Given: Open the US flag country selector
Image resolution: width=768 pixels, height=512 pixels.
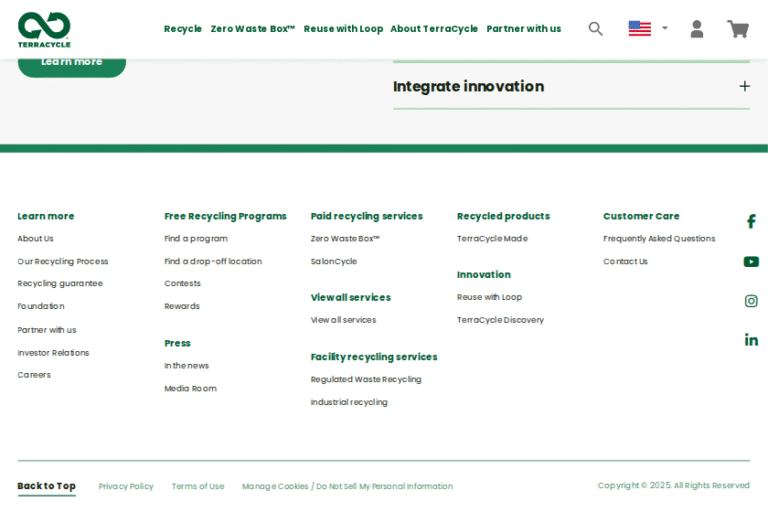Looking at the screenshot, I should pyautogui.click(x=647, y=29).
